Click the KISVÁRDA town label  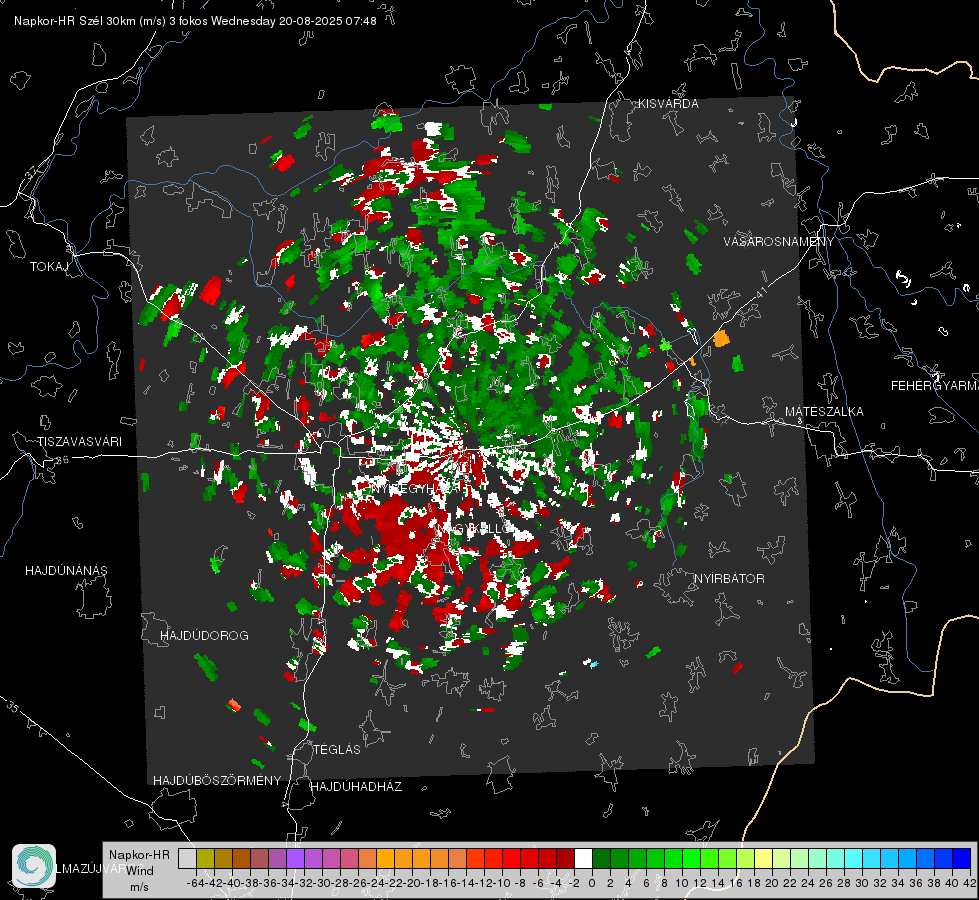coord(668,104)
